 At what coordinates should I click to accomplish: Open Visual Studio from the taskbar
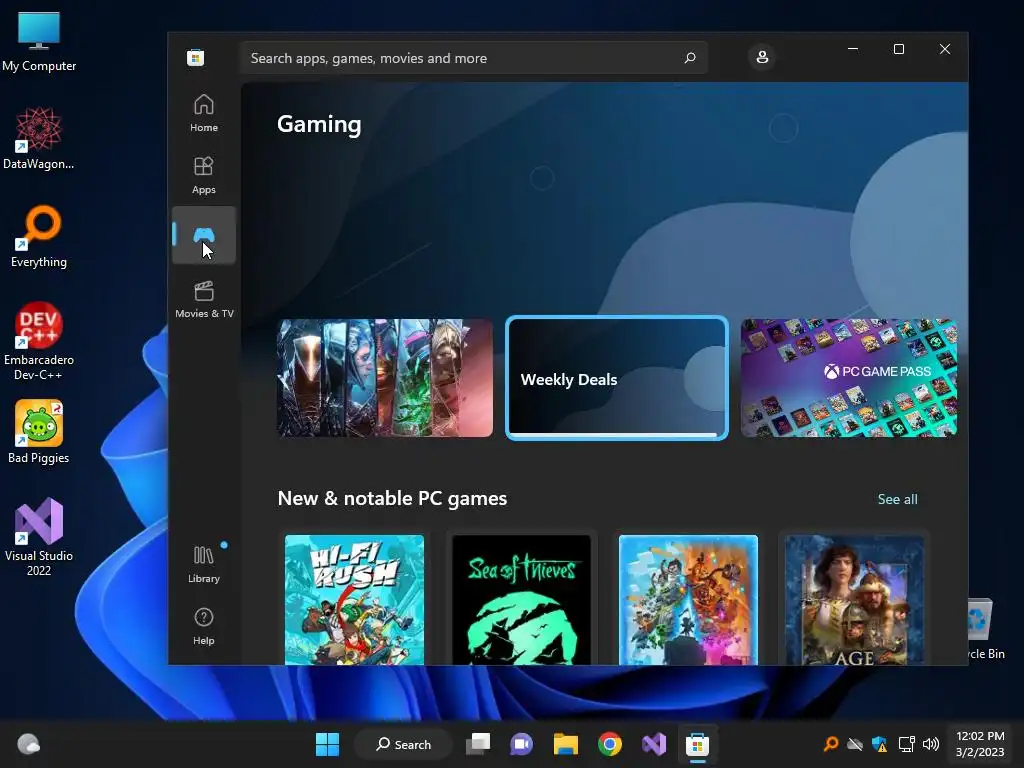pyautogui.click(x=654, y=744)
